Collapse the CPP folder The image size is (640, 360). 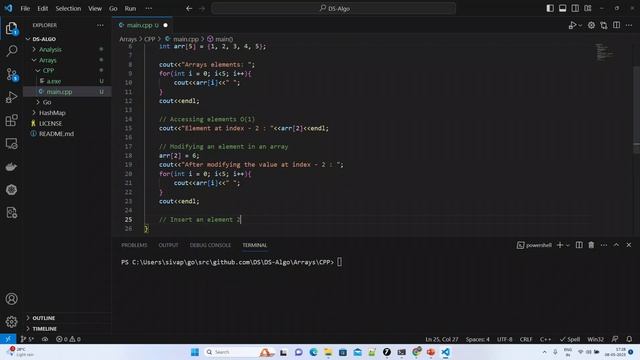coord(48,71)
